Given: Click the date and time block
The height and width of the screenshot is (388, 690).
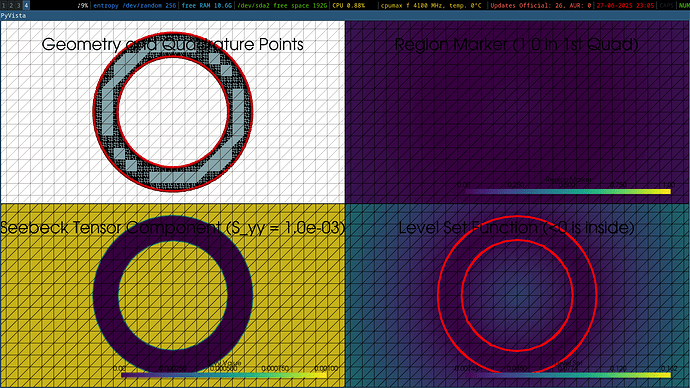Looking at the screenshot, I should pos(625,5).
